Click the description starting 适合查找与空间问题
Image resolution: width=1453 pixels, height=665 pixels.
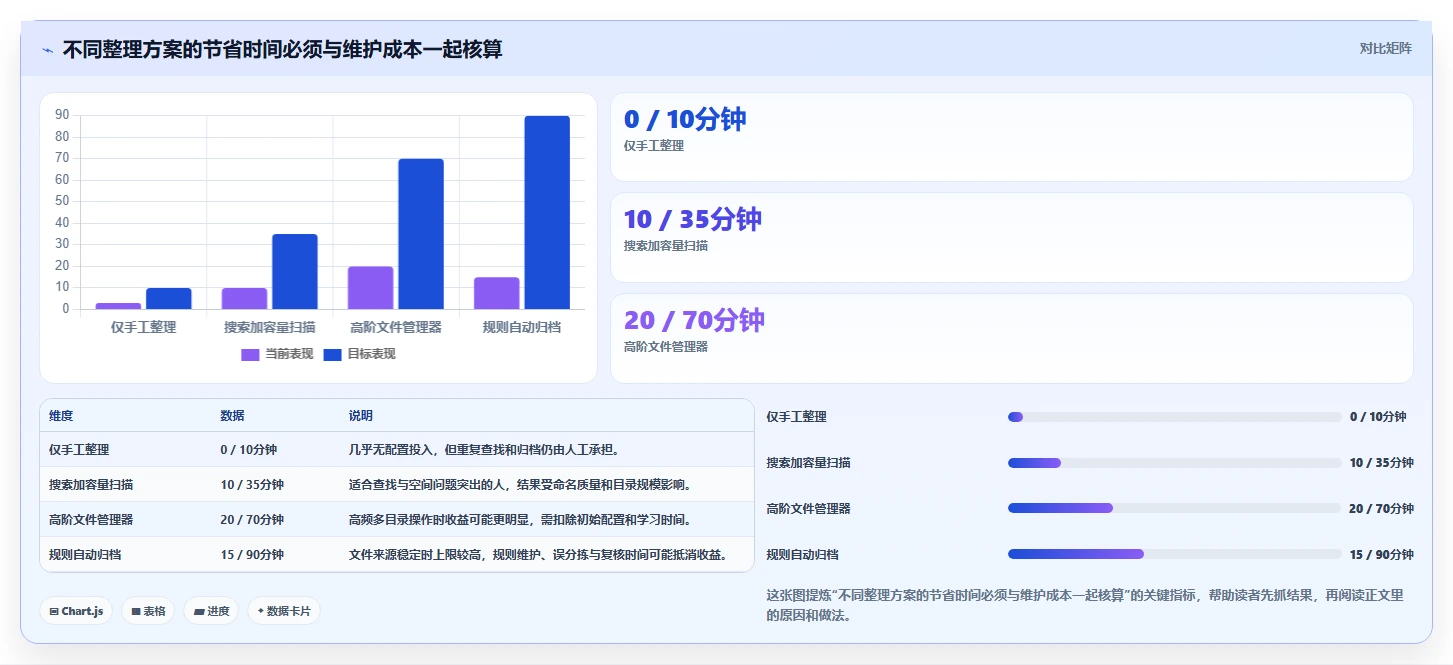point(521,485)
